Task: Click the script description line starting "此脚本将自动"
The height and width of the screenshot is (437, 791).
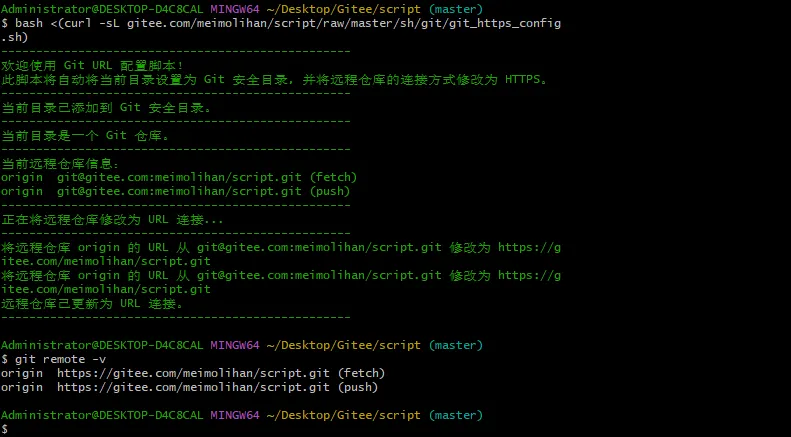Action: (x=275, y=79)
